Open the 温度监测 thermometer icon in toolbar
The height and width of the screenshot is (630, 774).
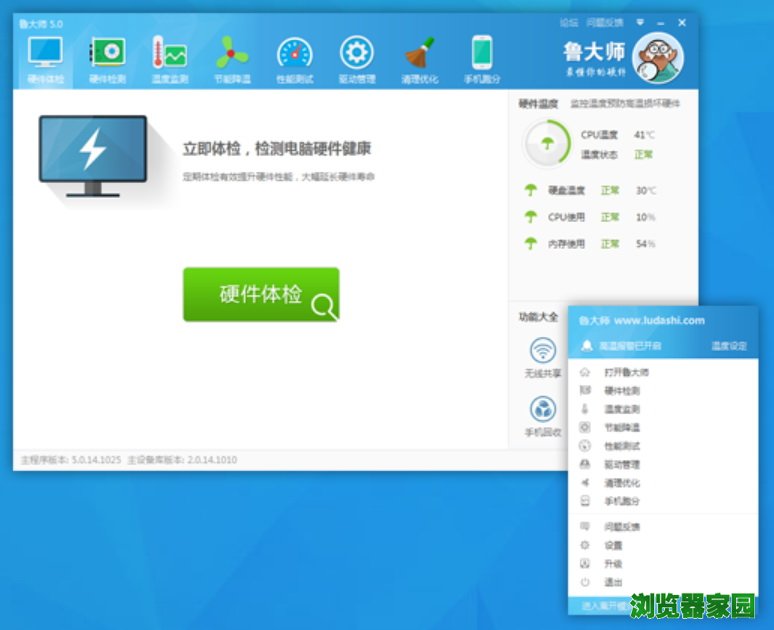(169, 54)
